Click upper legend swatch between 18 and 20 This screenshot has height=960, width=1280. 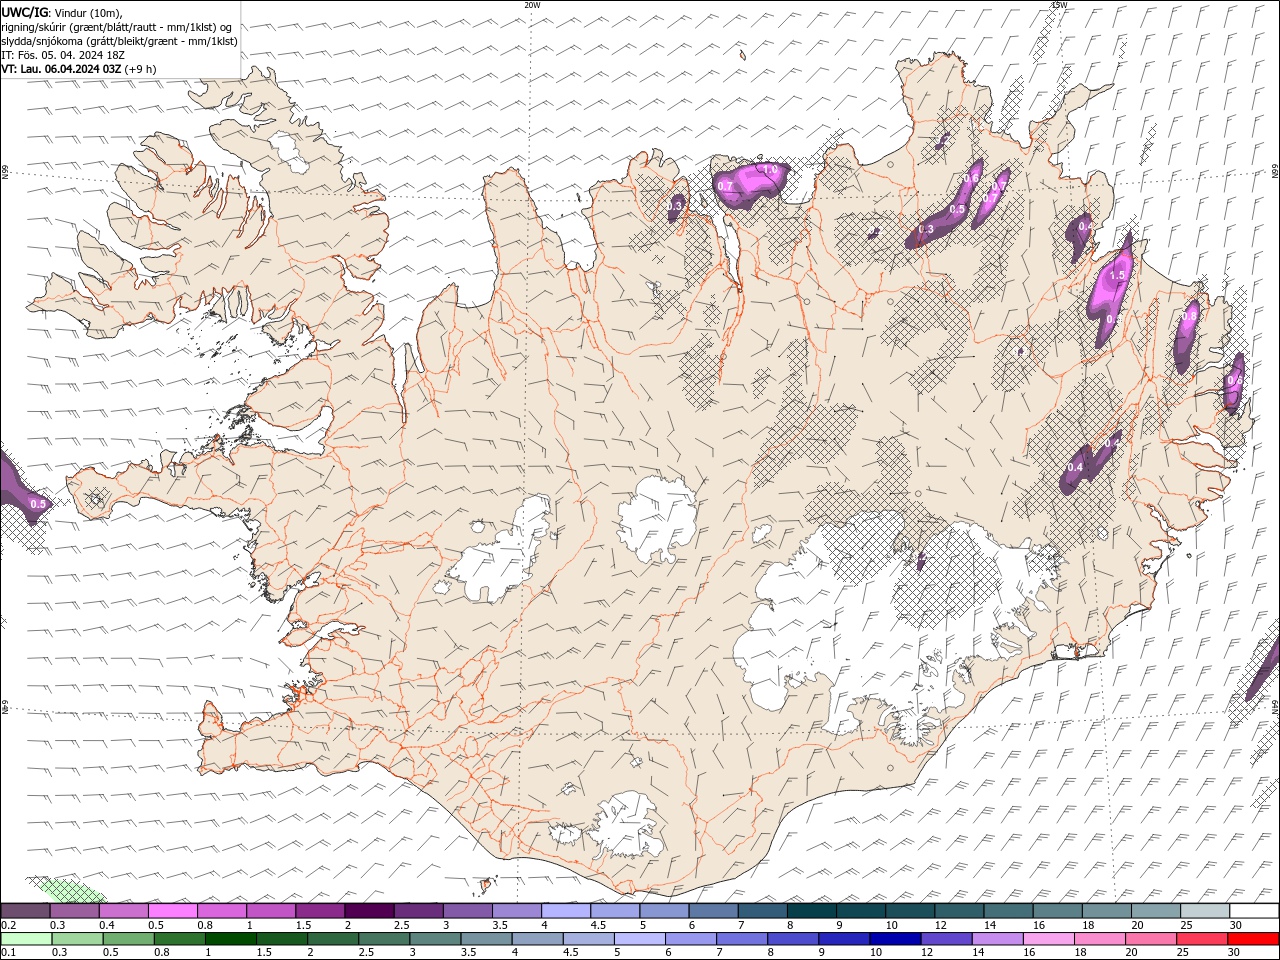point(1107,910)
